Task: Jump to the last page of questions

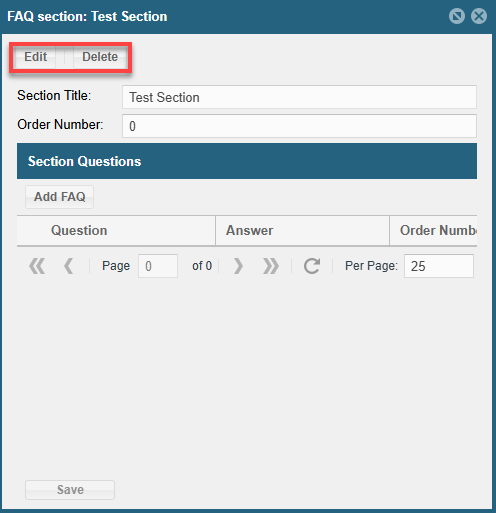Action: (x=270, y=266)
